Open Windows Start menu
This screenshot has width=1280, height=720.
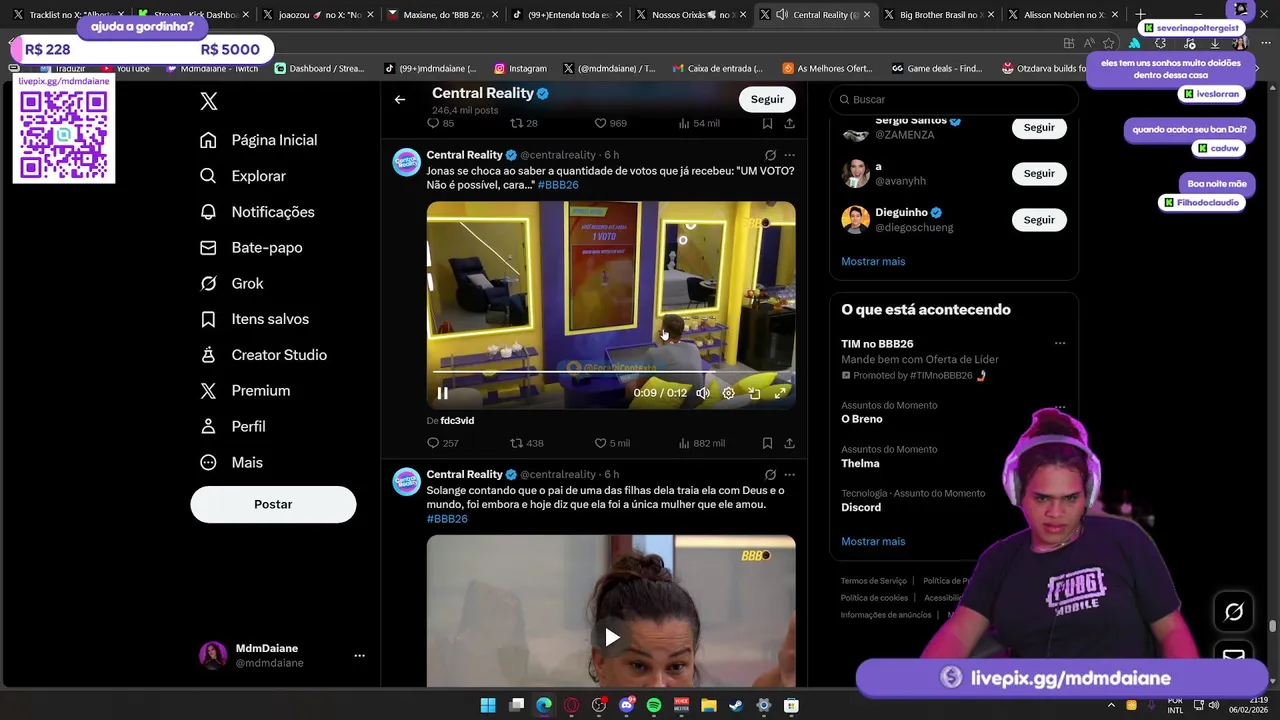pos(488,705)
